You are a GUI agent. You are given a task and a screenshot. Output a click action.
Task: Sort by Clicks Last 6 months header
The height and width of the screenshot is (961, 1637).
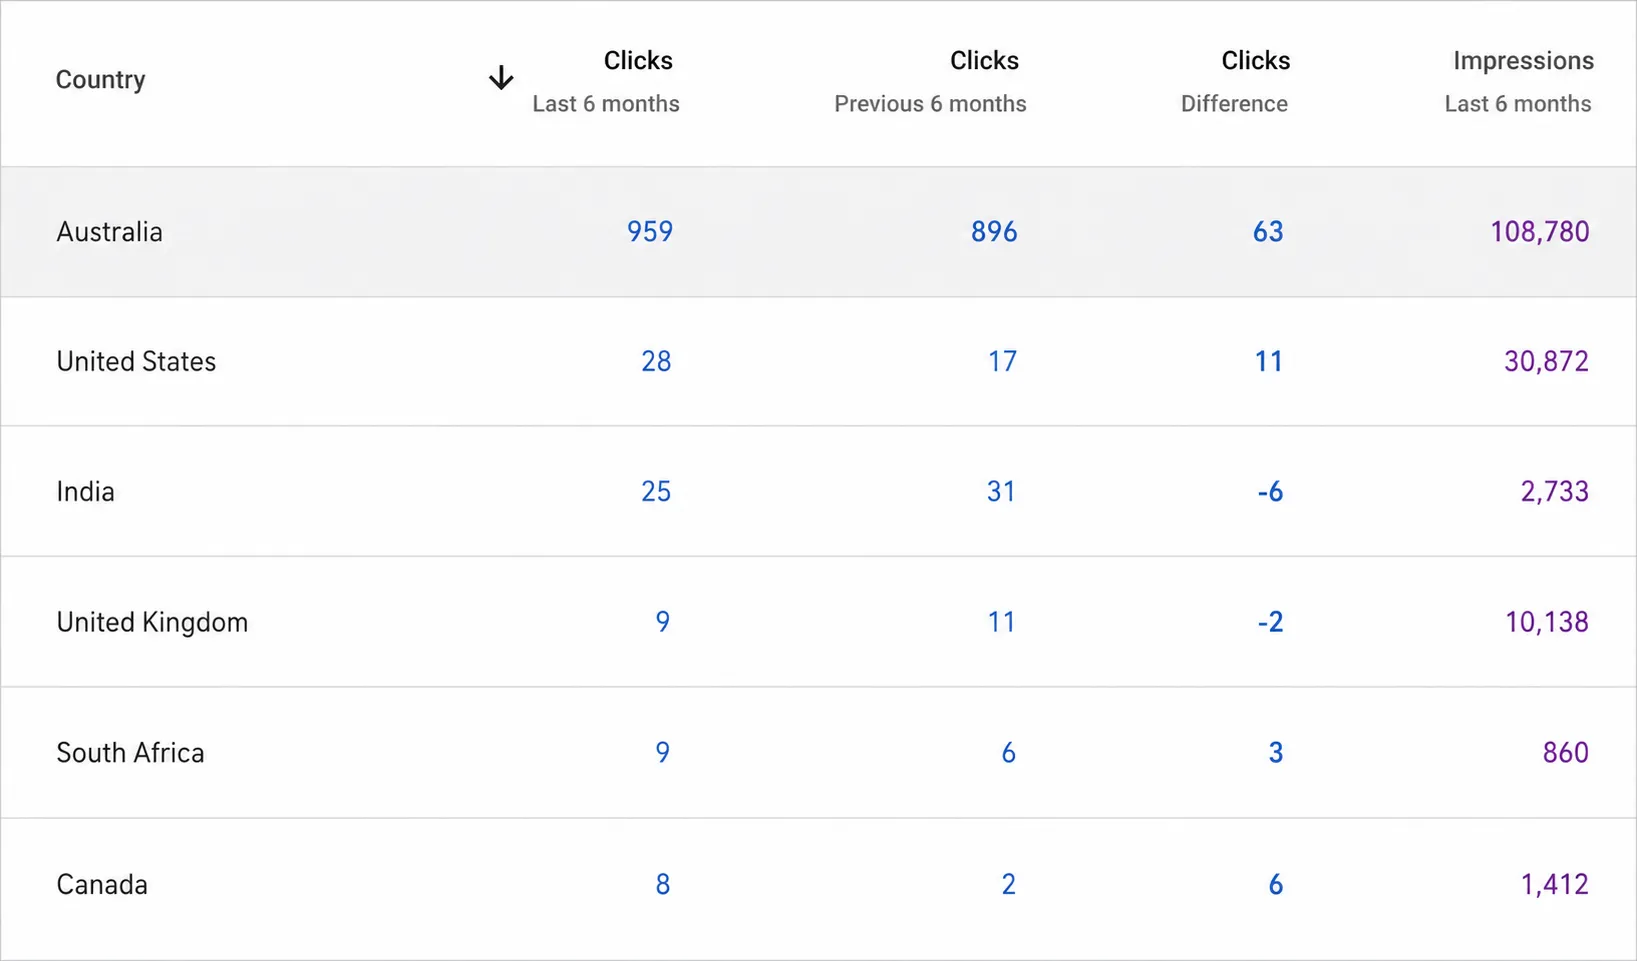[606, 81]
